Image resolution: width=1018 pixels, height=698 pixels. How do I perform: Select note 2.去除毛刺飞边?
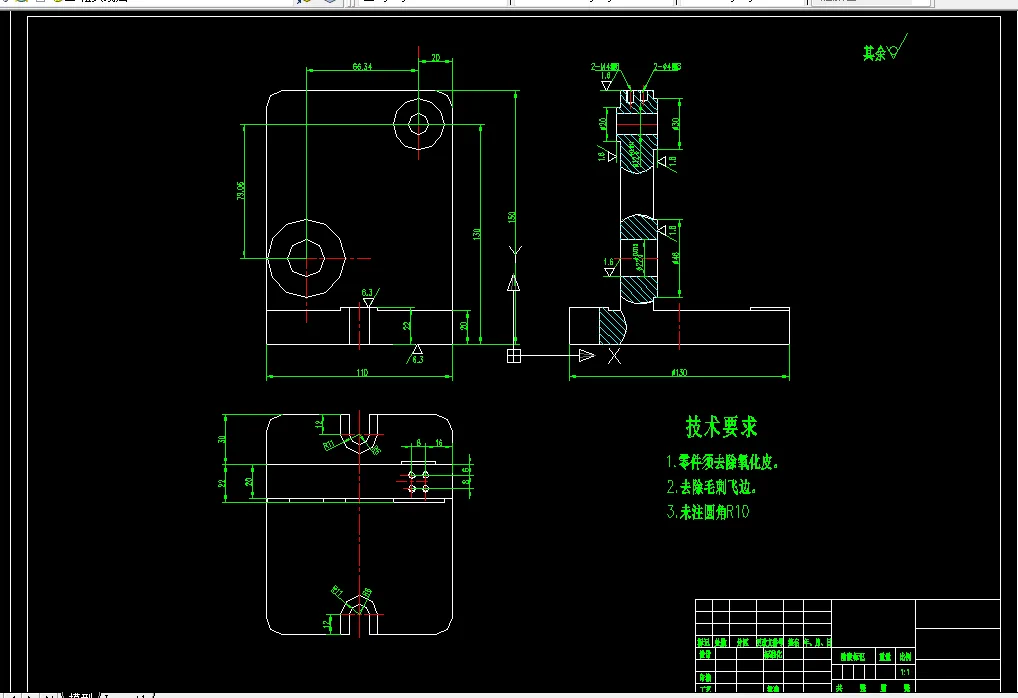(712, 487)
